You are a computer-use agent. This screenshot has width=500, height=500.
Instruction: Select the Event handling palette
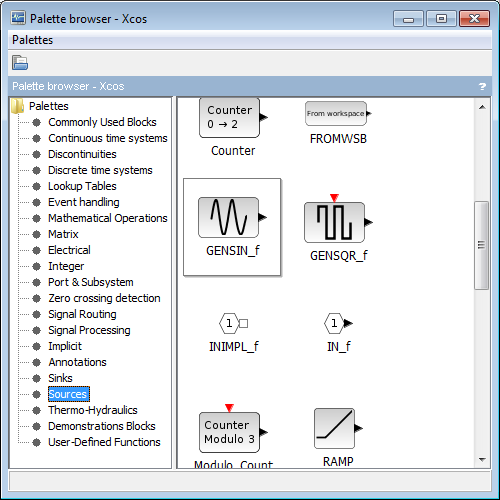tap(84, 202)
